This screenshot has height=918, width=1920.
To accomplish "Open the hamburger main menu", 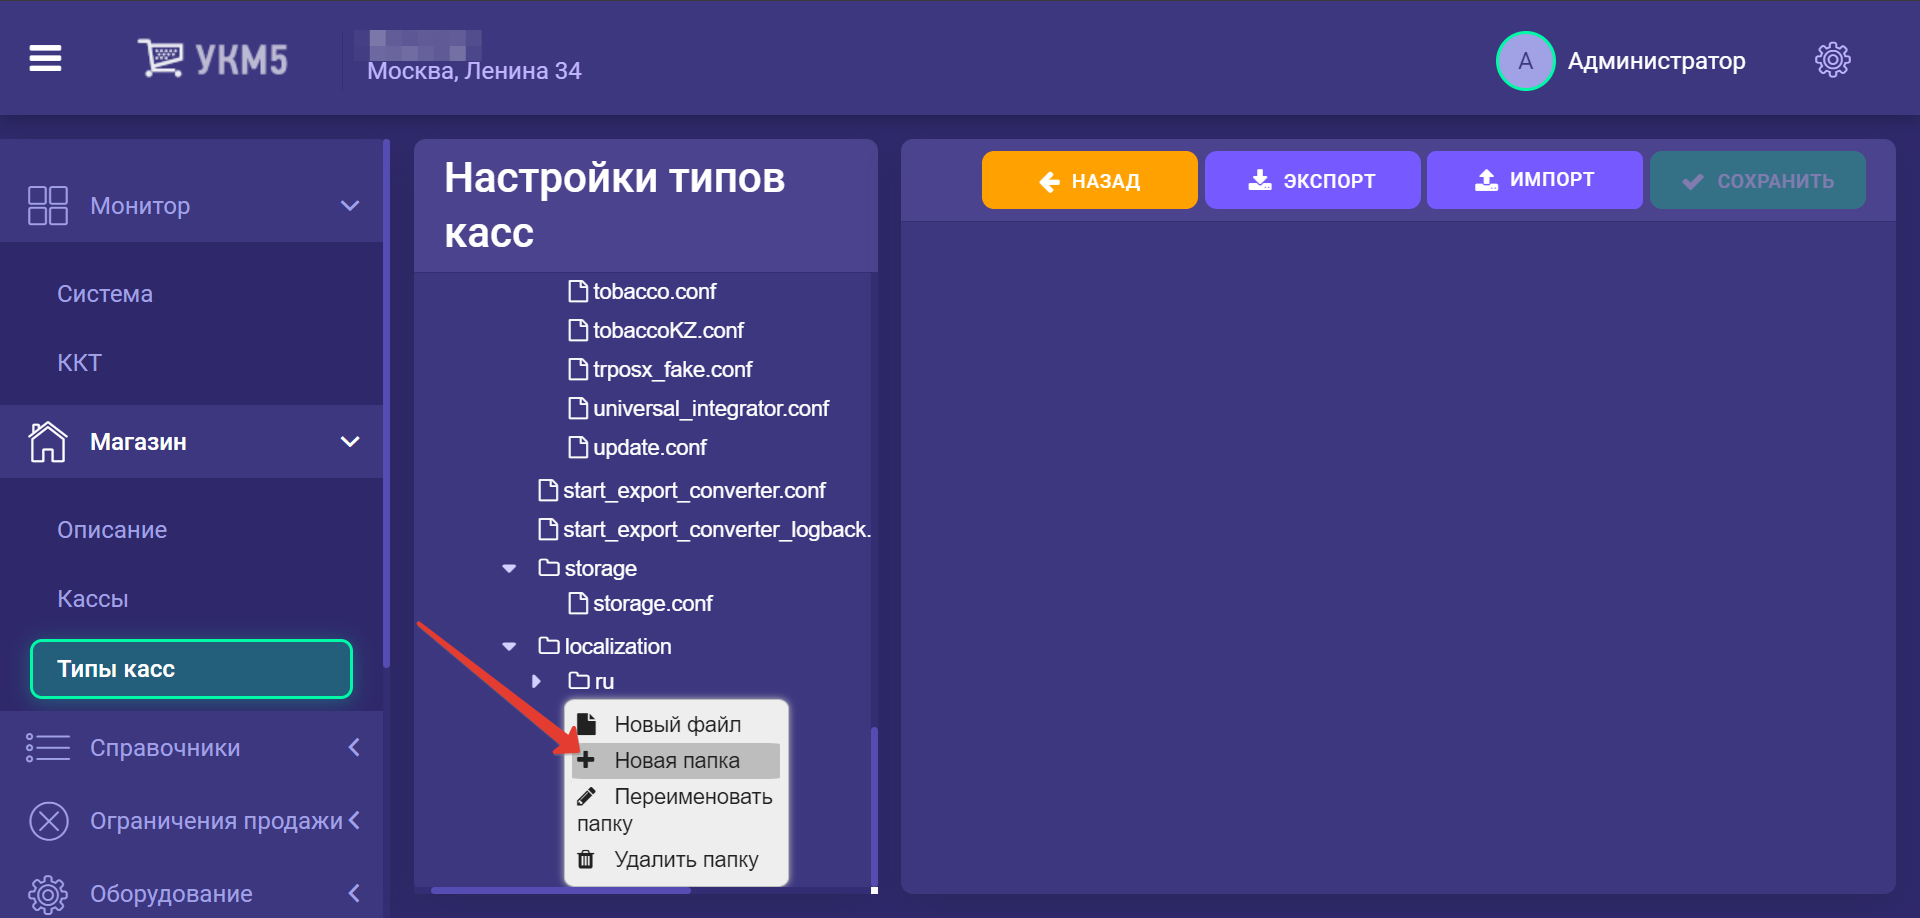I will (45, 59).
